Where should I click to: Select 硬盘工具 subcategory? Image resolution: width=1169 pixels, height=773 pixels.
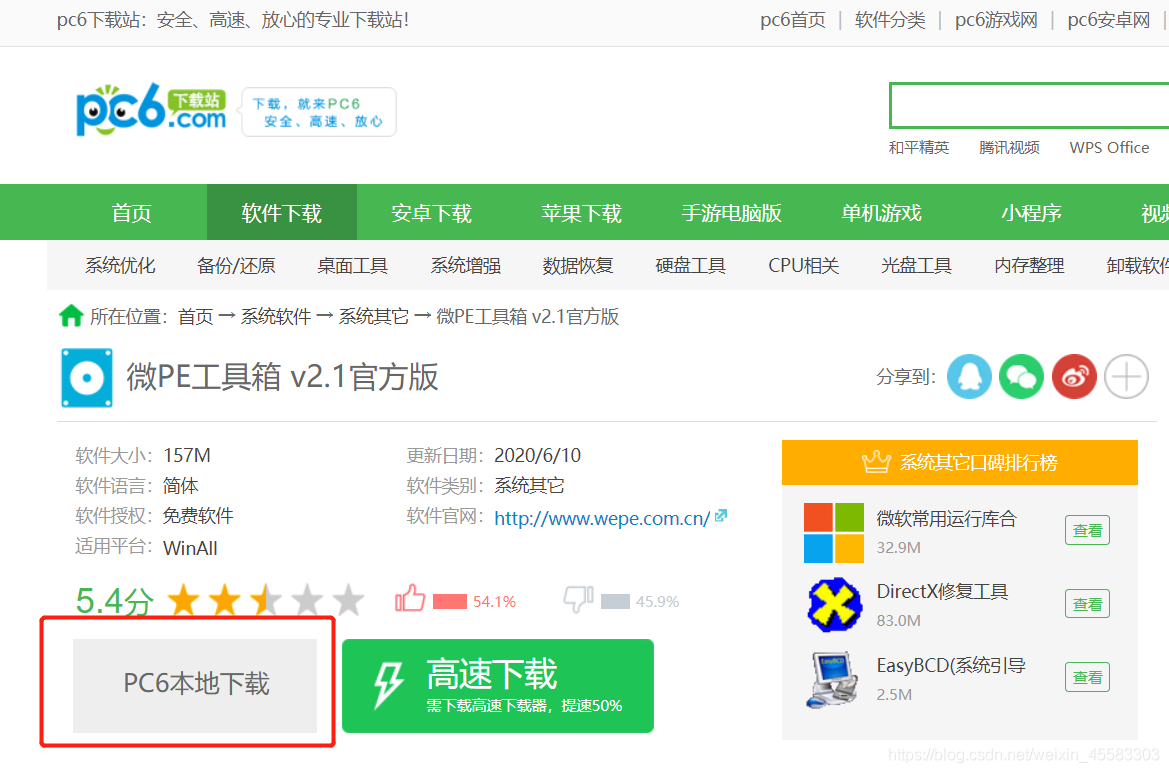pos(690,265)
